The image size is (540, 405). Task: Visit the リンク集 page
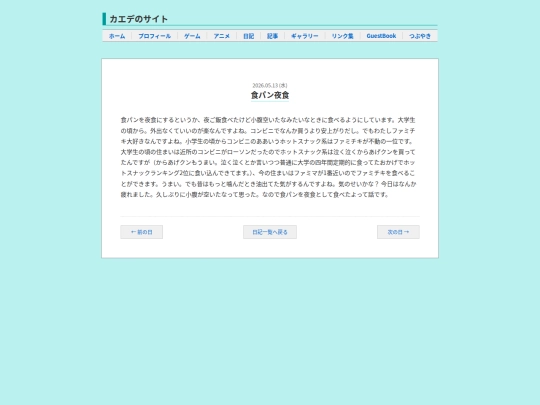pyautogui.click(x=343, y=36)
